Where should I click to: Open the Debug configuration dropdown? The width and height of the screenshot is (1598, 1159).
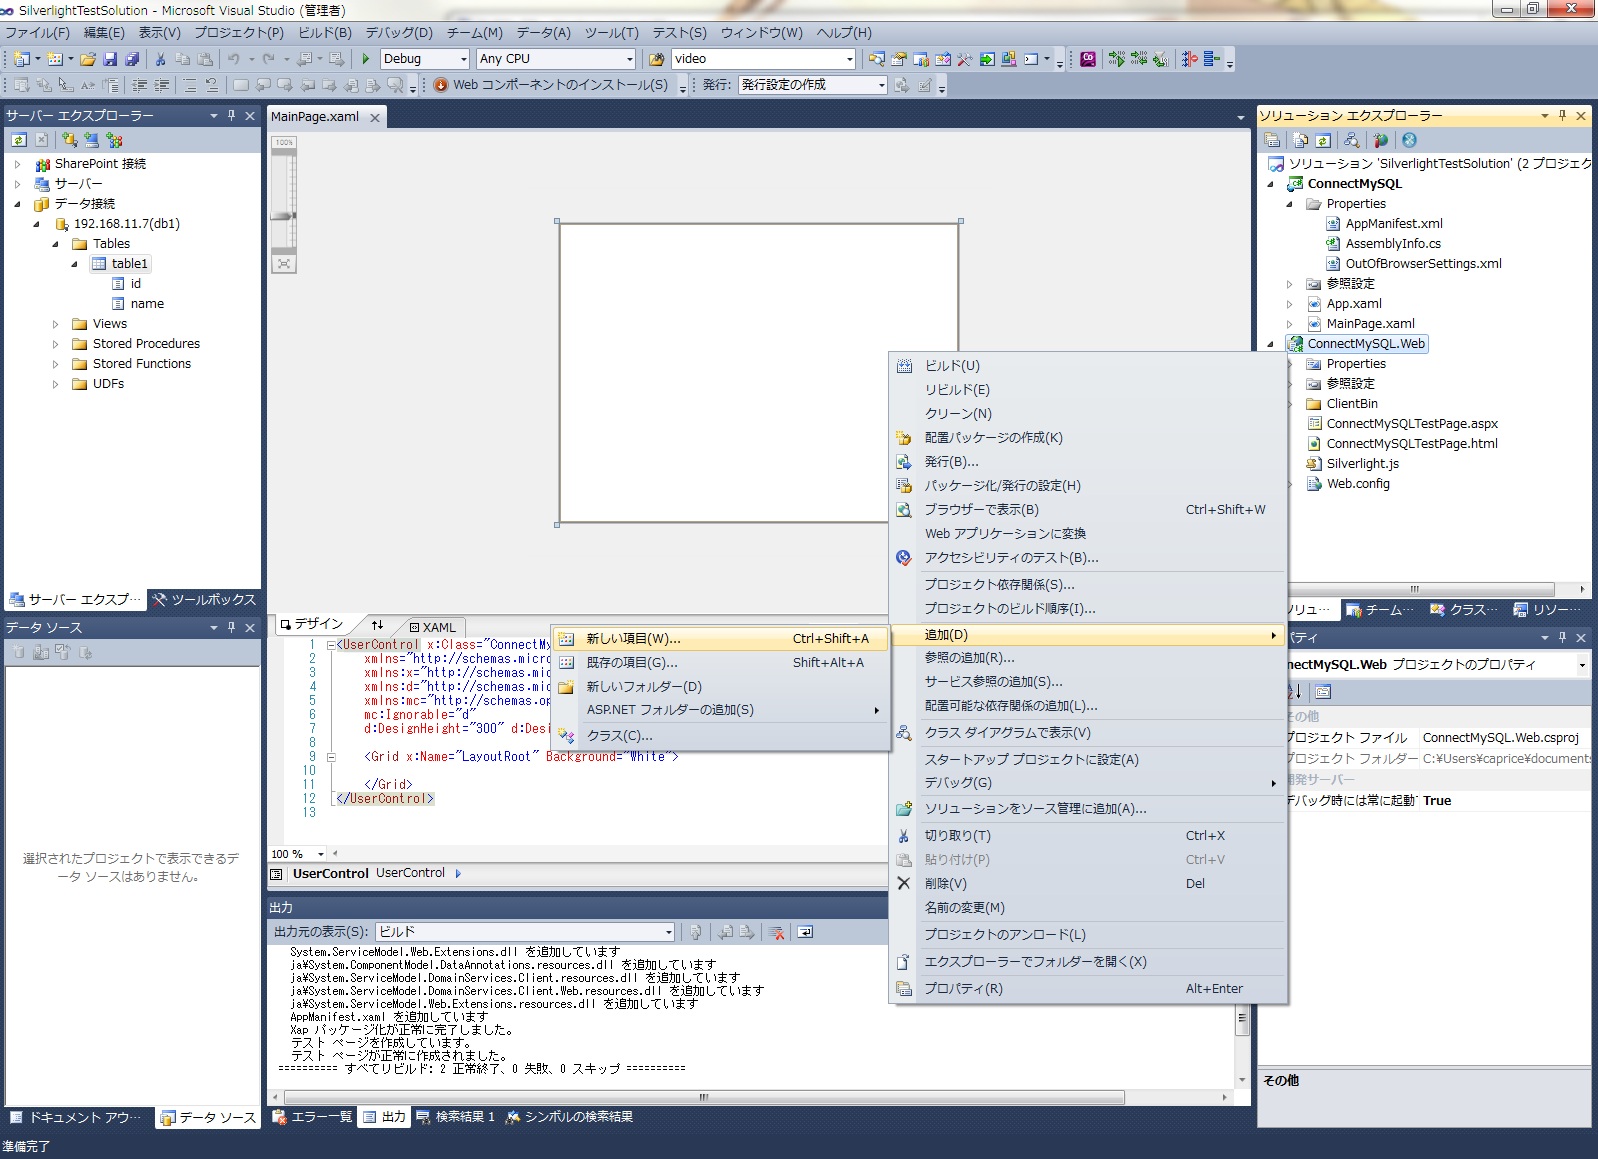(463, 59)
